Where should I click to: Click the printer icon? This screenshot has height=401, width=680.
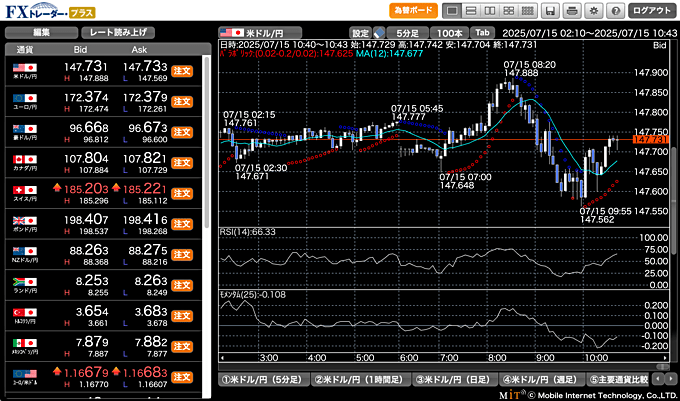[572, 11]
